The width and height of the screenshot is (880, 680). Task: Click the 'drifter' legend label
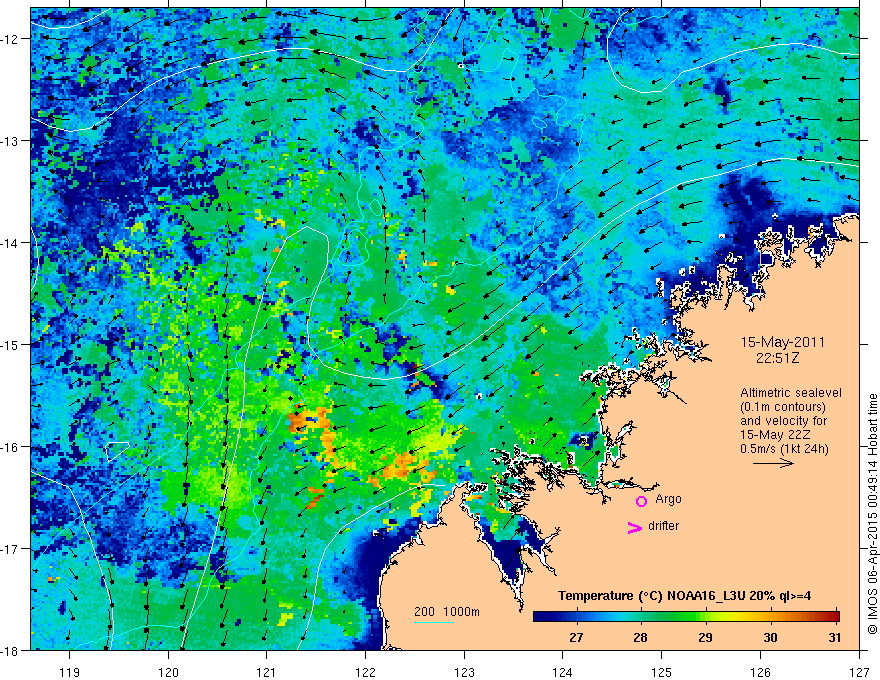click(x=663, y=526)
